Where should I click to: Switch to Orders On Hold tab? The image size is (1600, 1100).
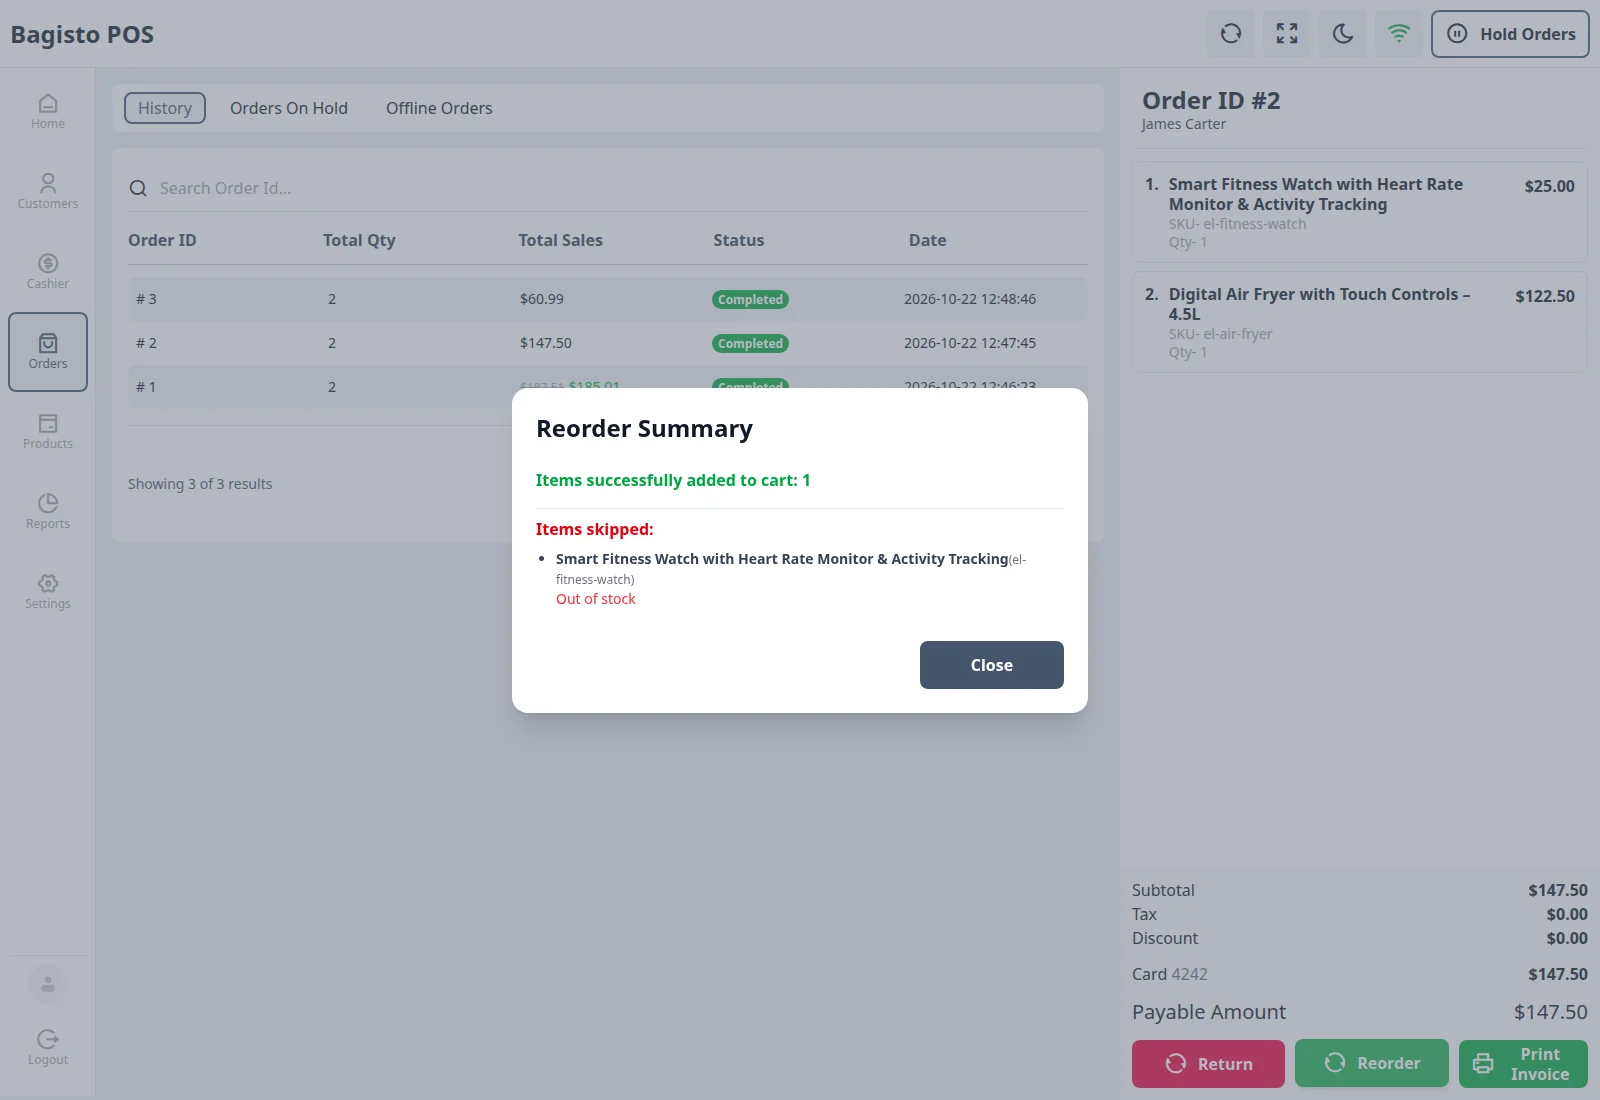click(x=289, y=108)
